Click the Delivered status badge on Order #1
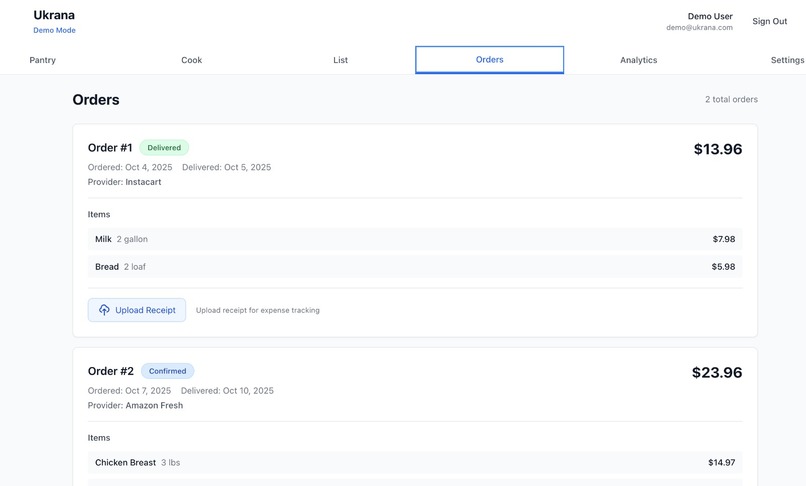 [x=164, y=148]
